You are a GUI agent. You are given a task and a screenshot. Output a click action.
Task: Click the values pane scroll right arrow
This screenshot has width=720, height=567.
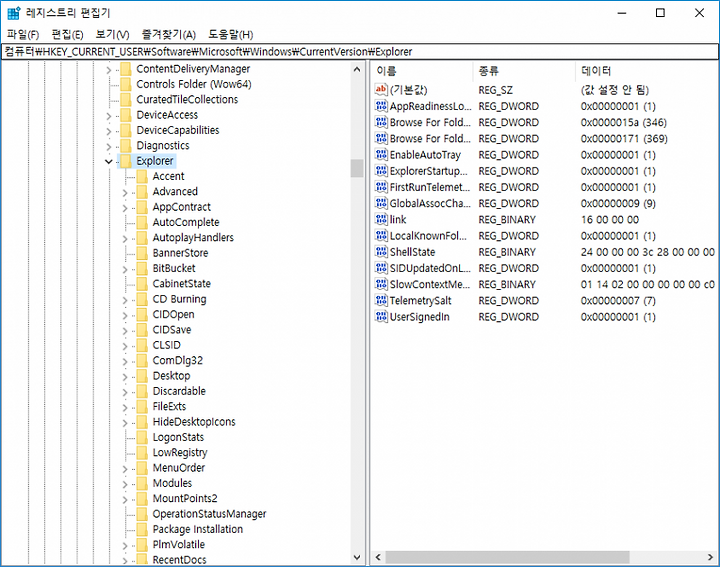pos(710,557)
